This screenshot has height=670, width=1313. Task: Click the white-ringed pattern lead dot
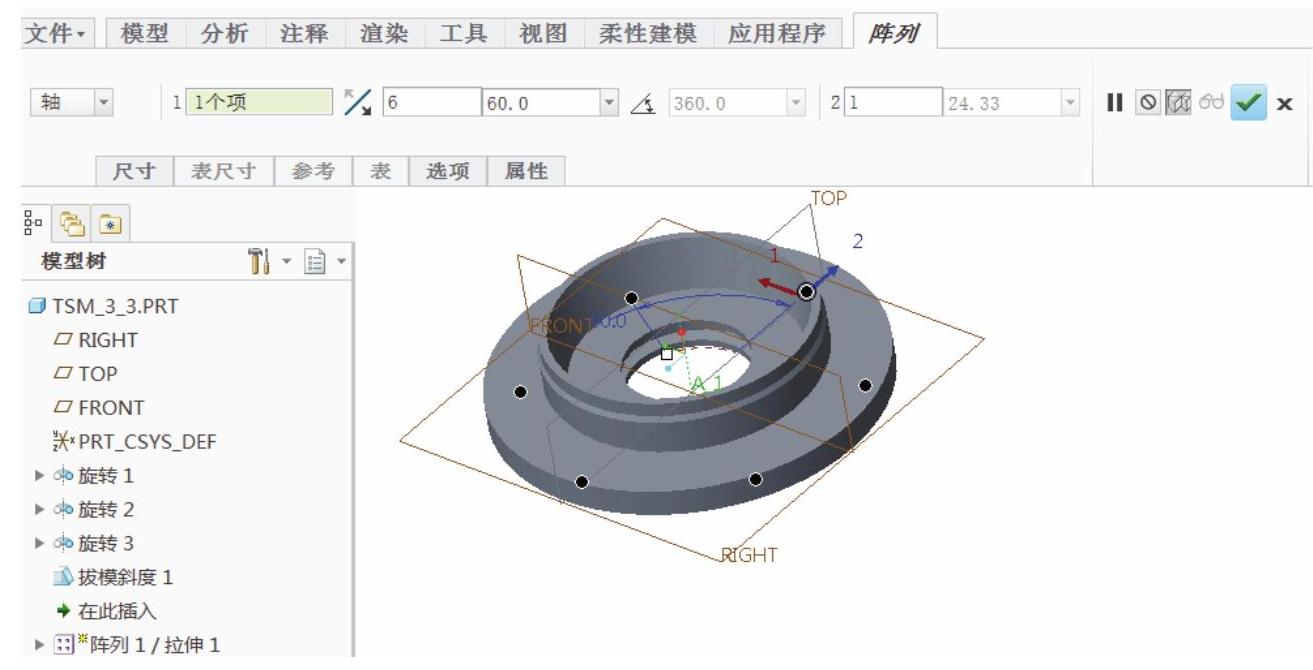coord(807,291)
